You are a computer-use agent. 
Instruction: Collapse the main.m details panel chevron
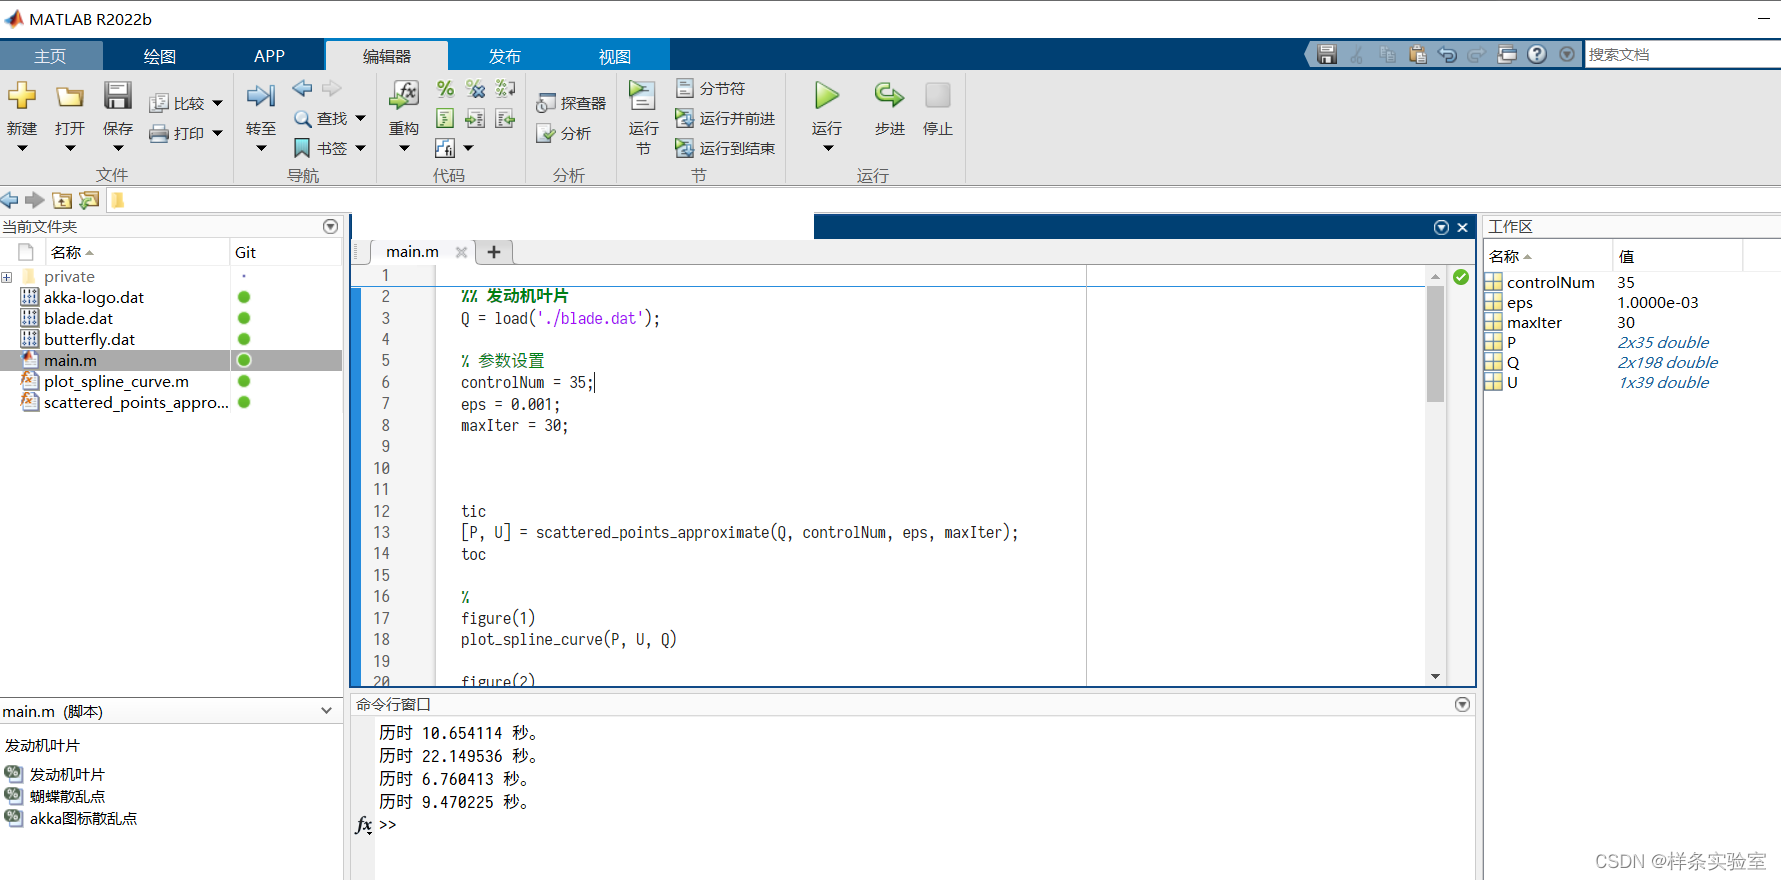pos(327,711)
